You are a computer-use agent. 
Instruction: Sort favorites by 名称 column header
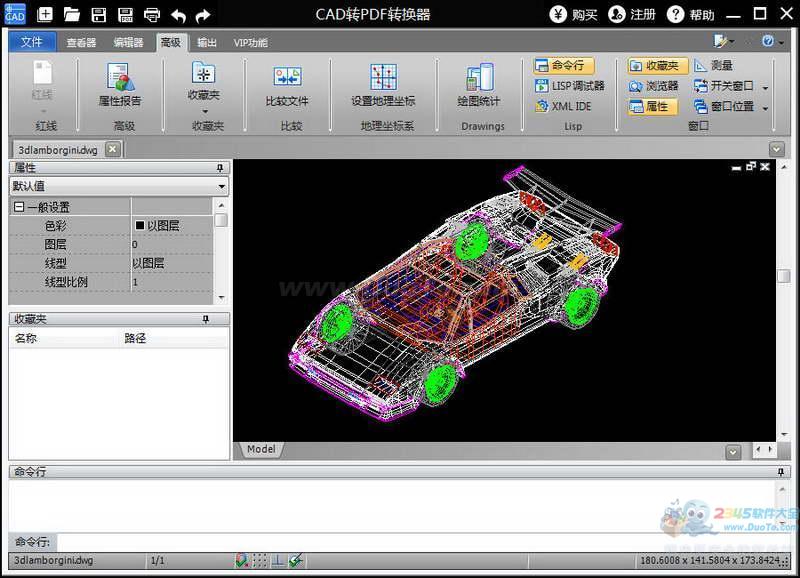tap(26, 338)
